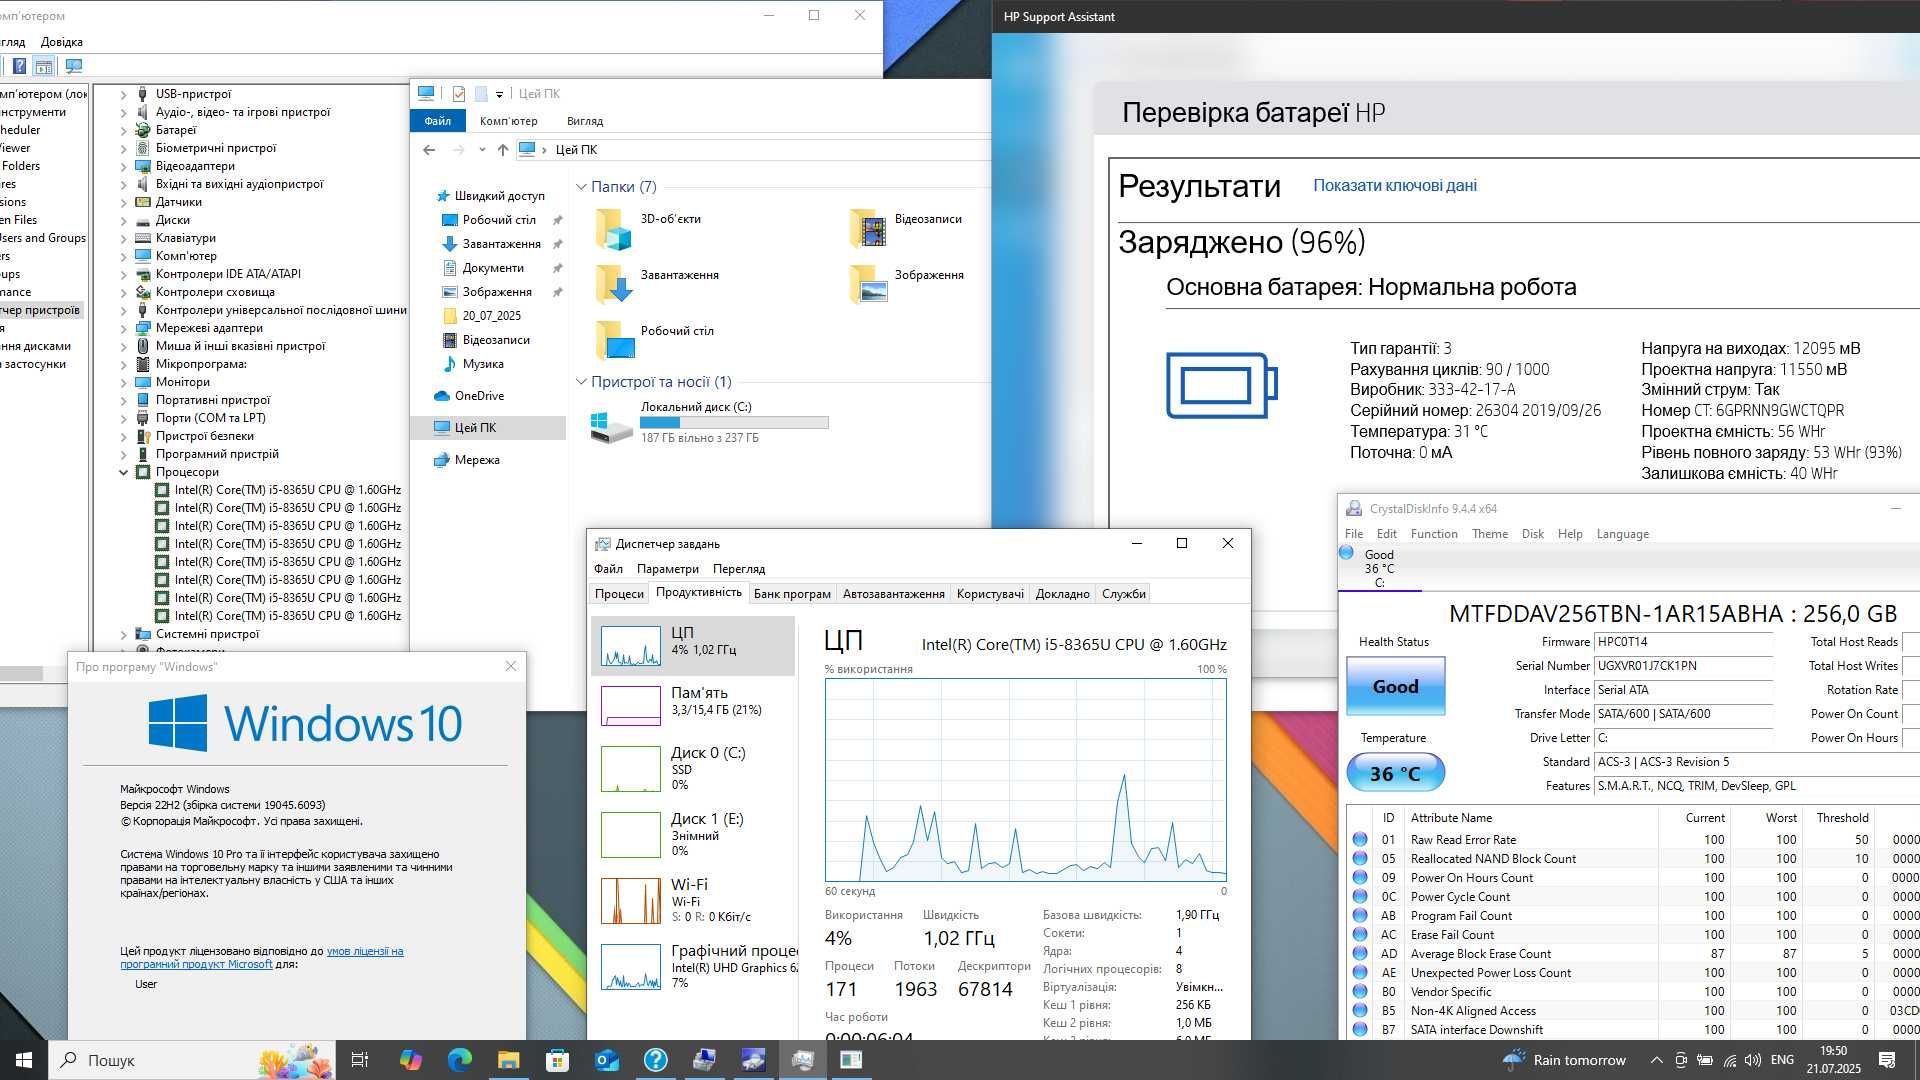
Task: Open Швидкий доступ in Explorer sidebar
Action: pyautogui.click(x=499, y=196)
